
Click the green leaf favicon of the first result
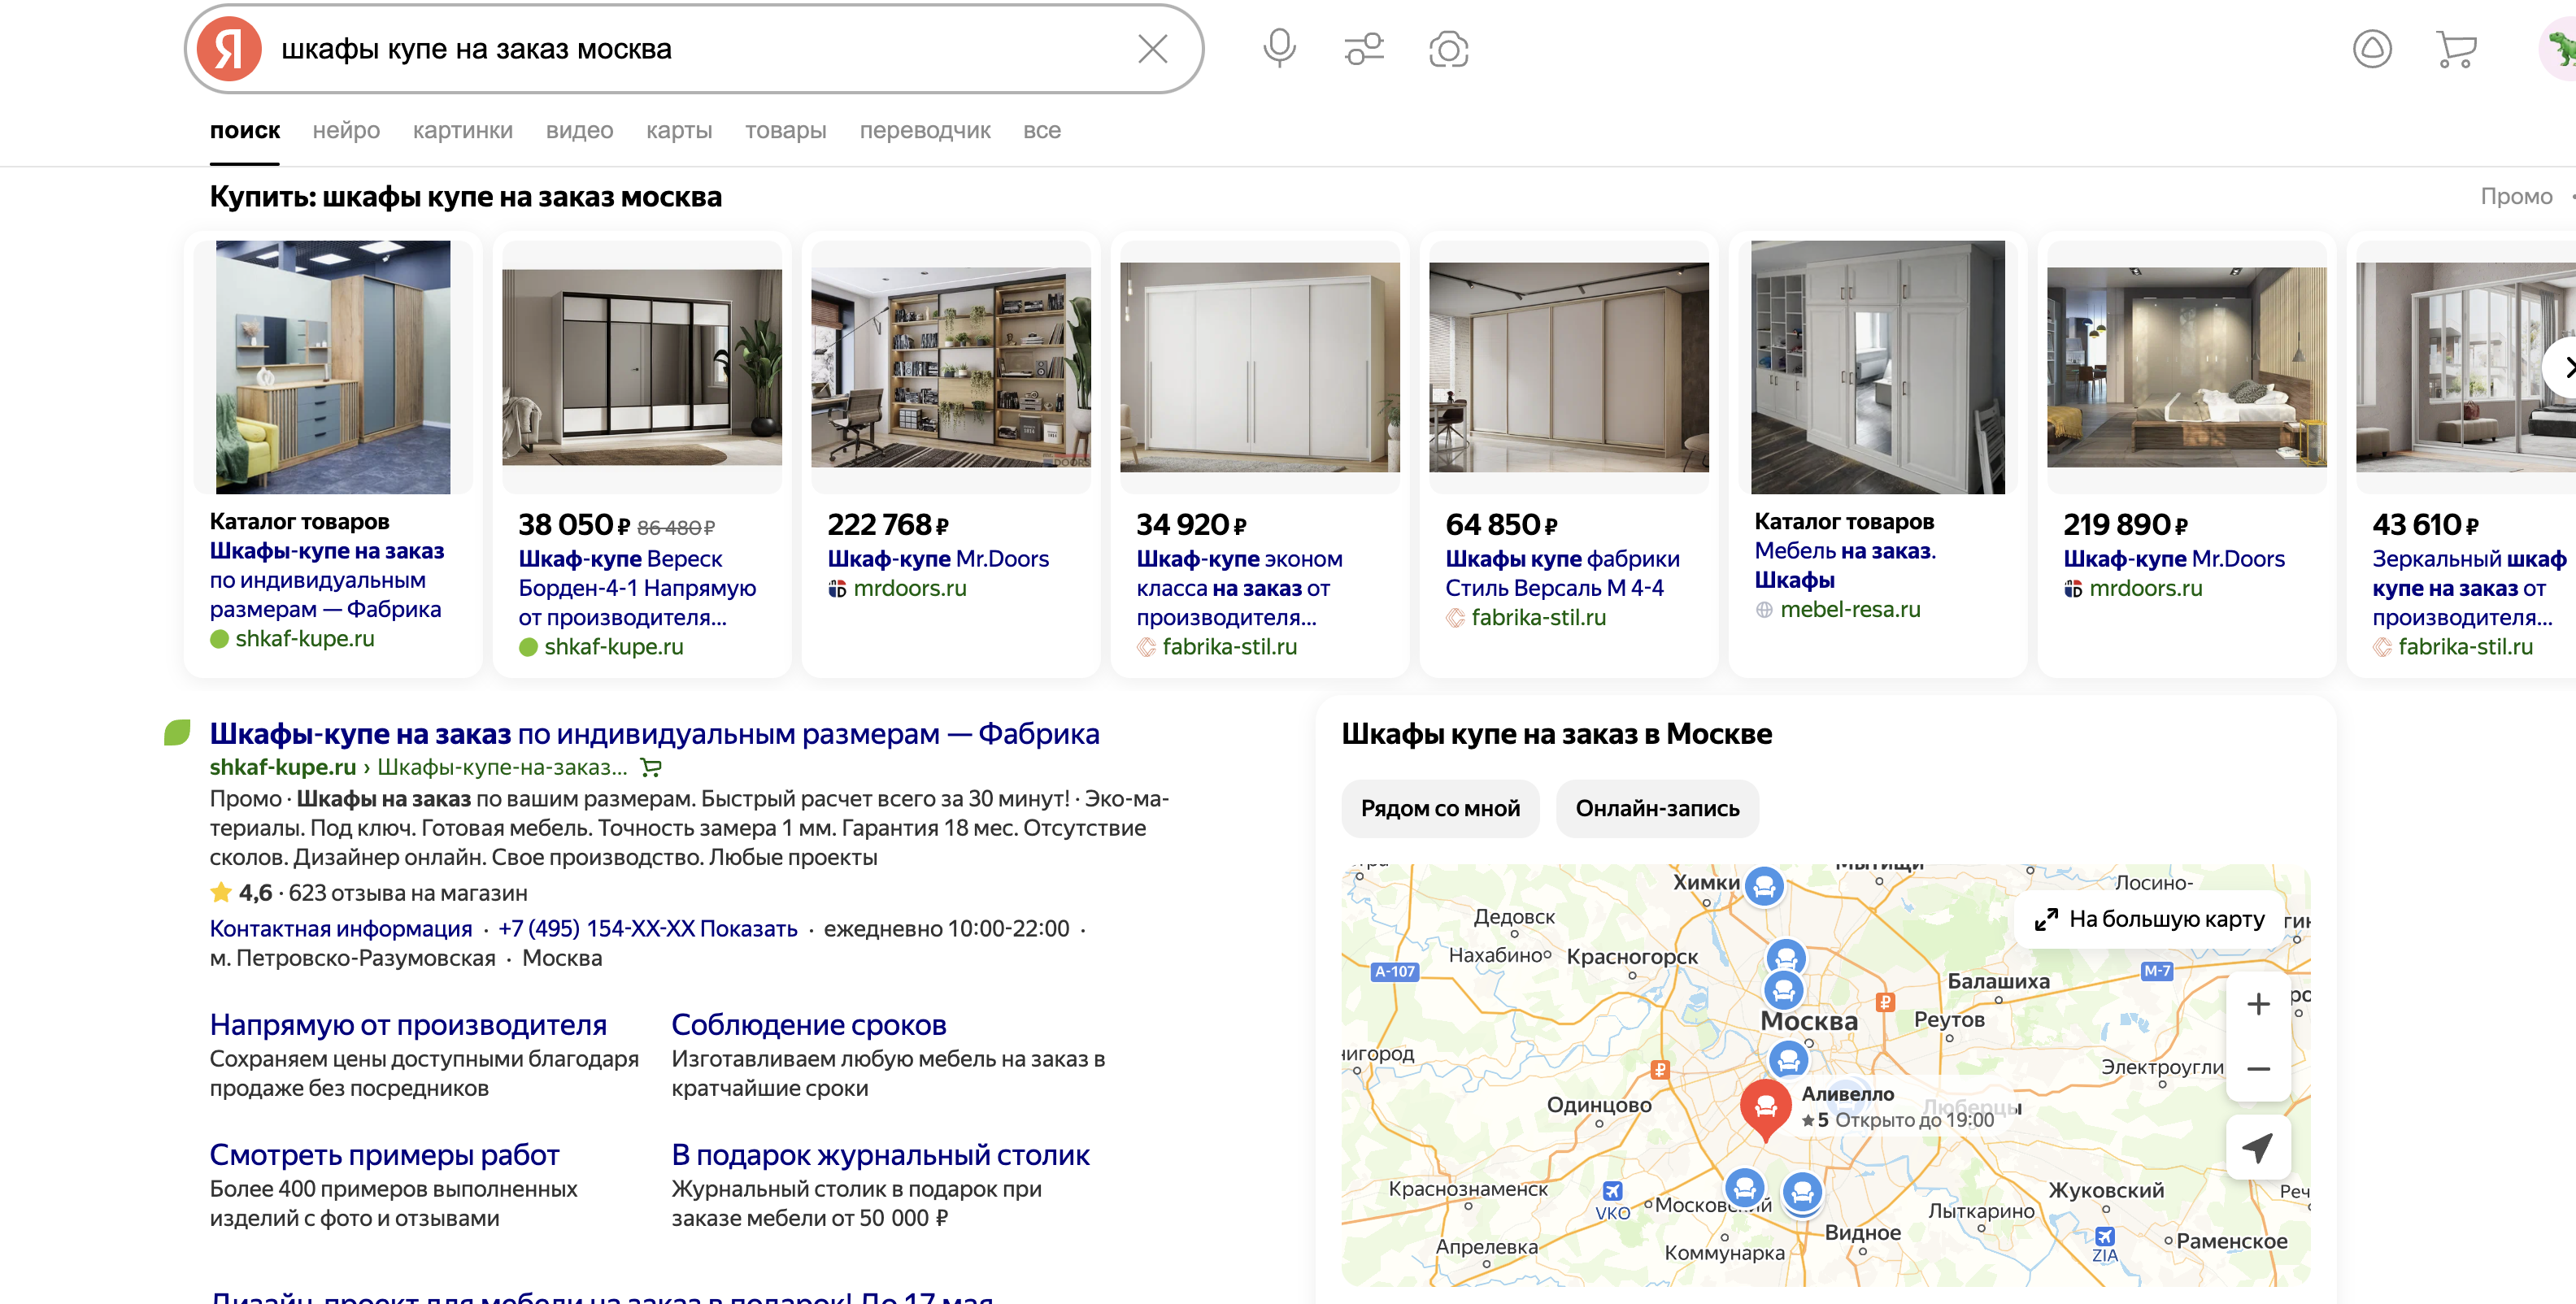click(177, 733)
